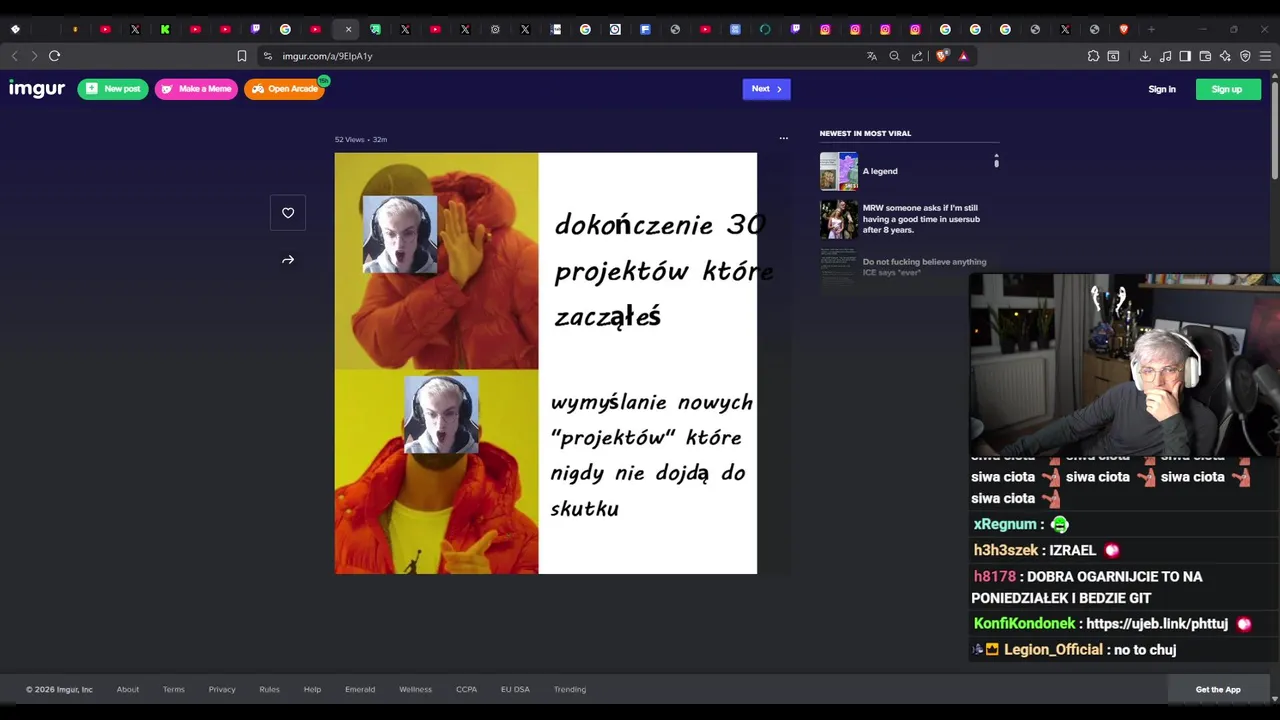Favorite the post with the heart icon
Screen dimensions: 1280x720
[288, 213]
